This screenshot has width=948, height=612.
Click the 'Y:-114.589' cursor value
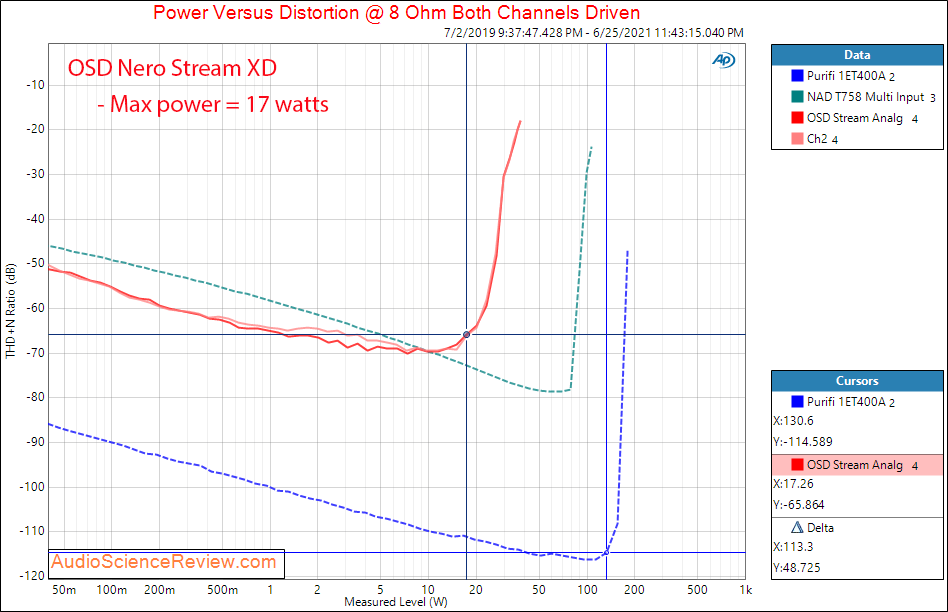(803, 441)
